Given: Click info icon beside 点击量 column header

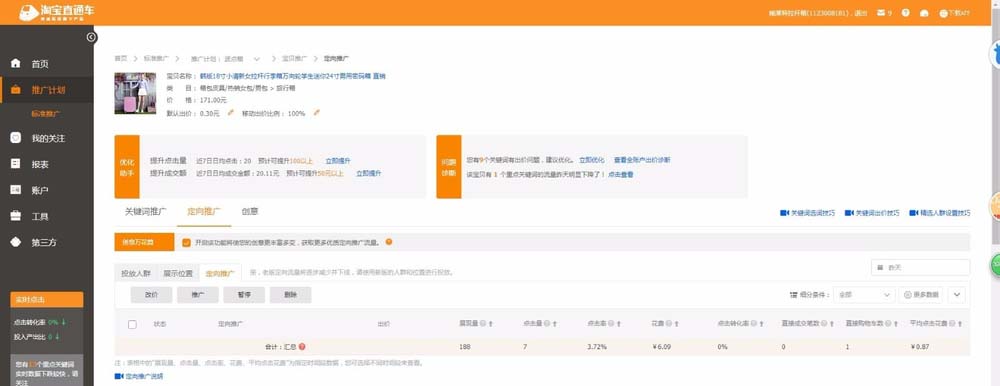Looking at the screenshot, I should pos(547,324).
